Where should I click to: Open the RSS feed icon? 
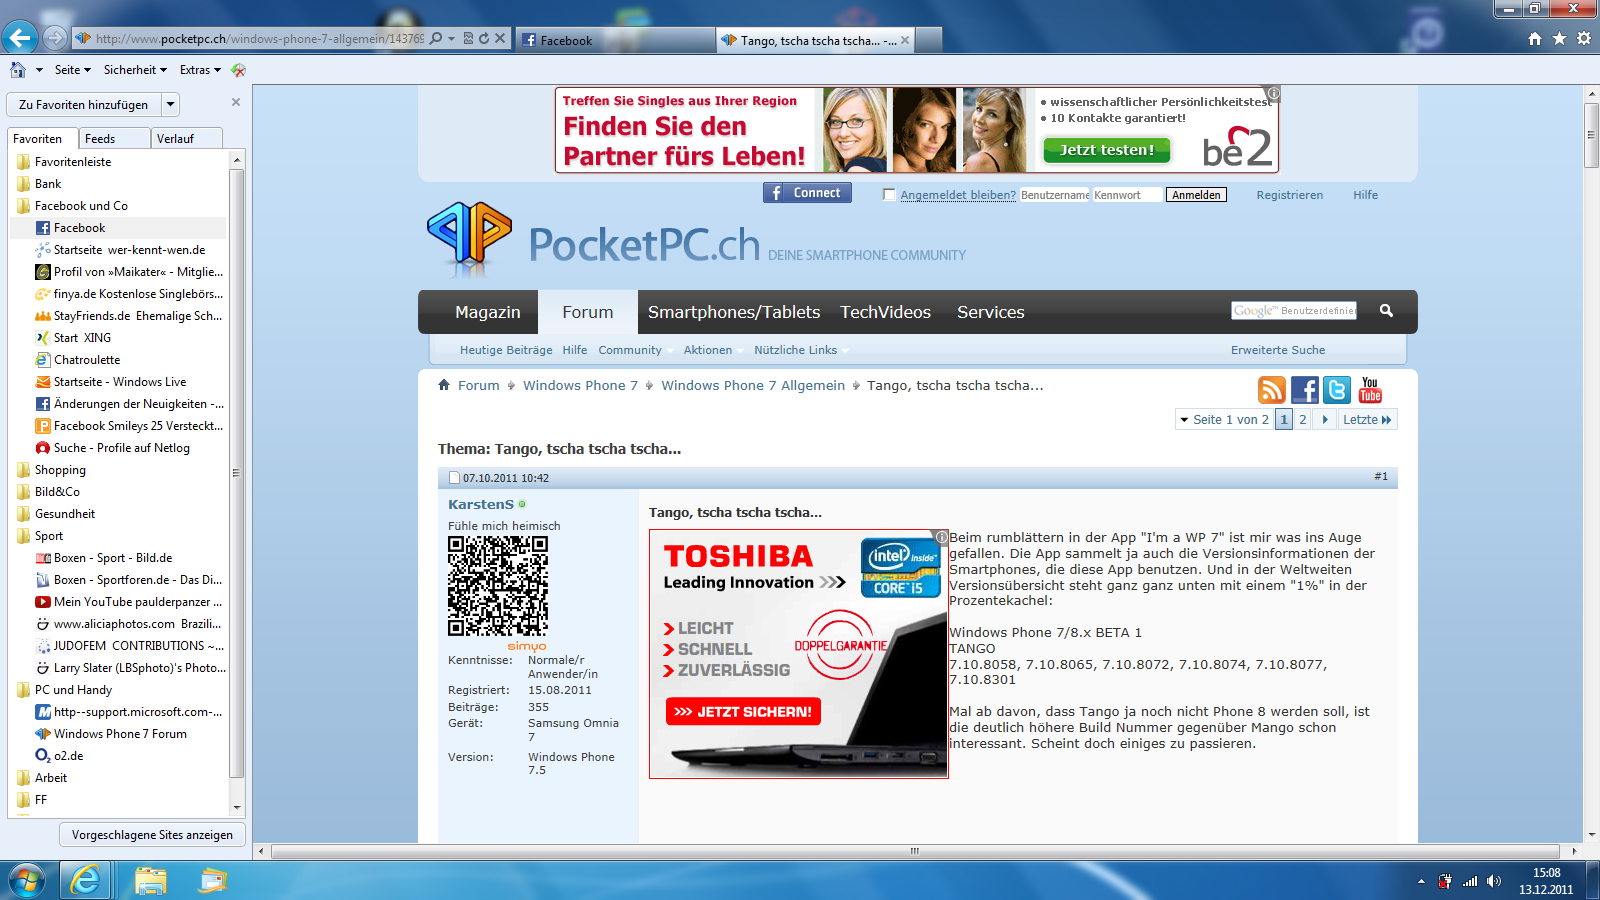(x=1271, y=390)
